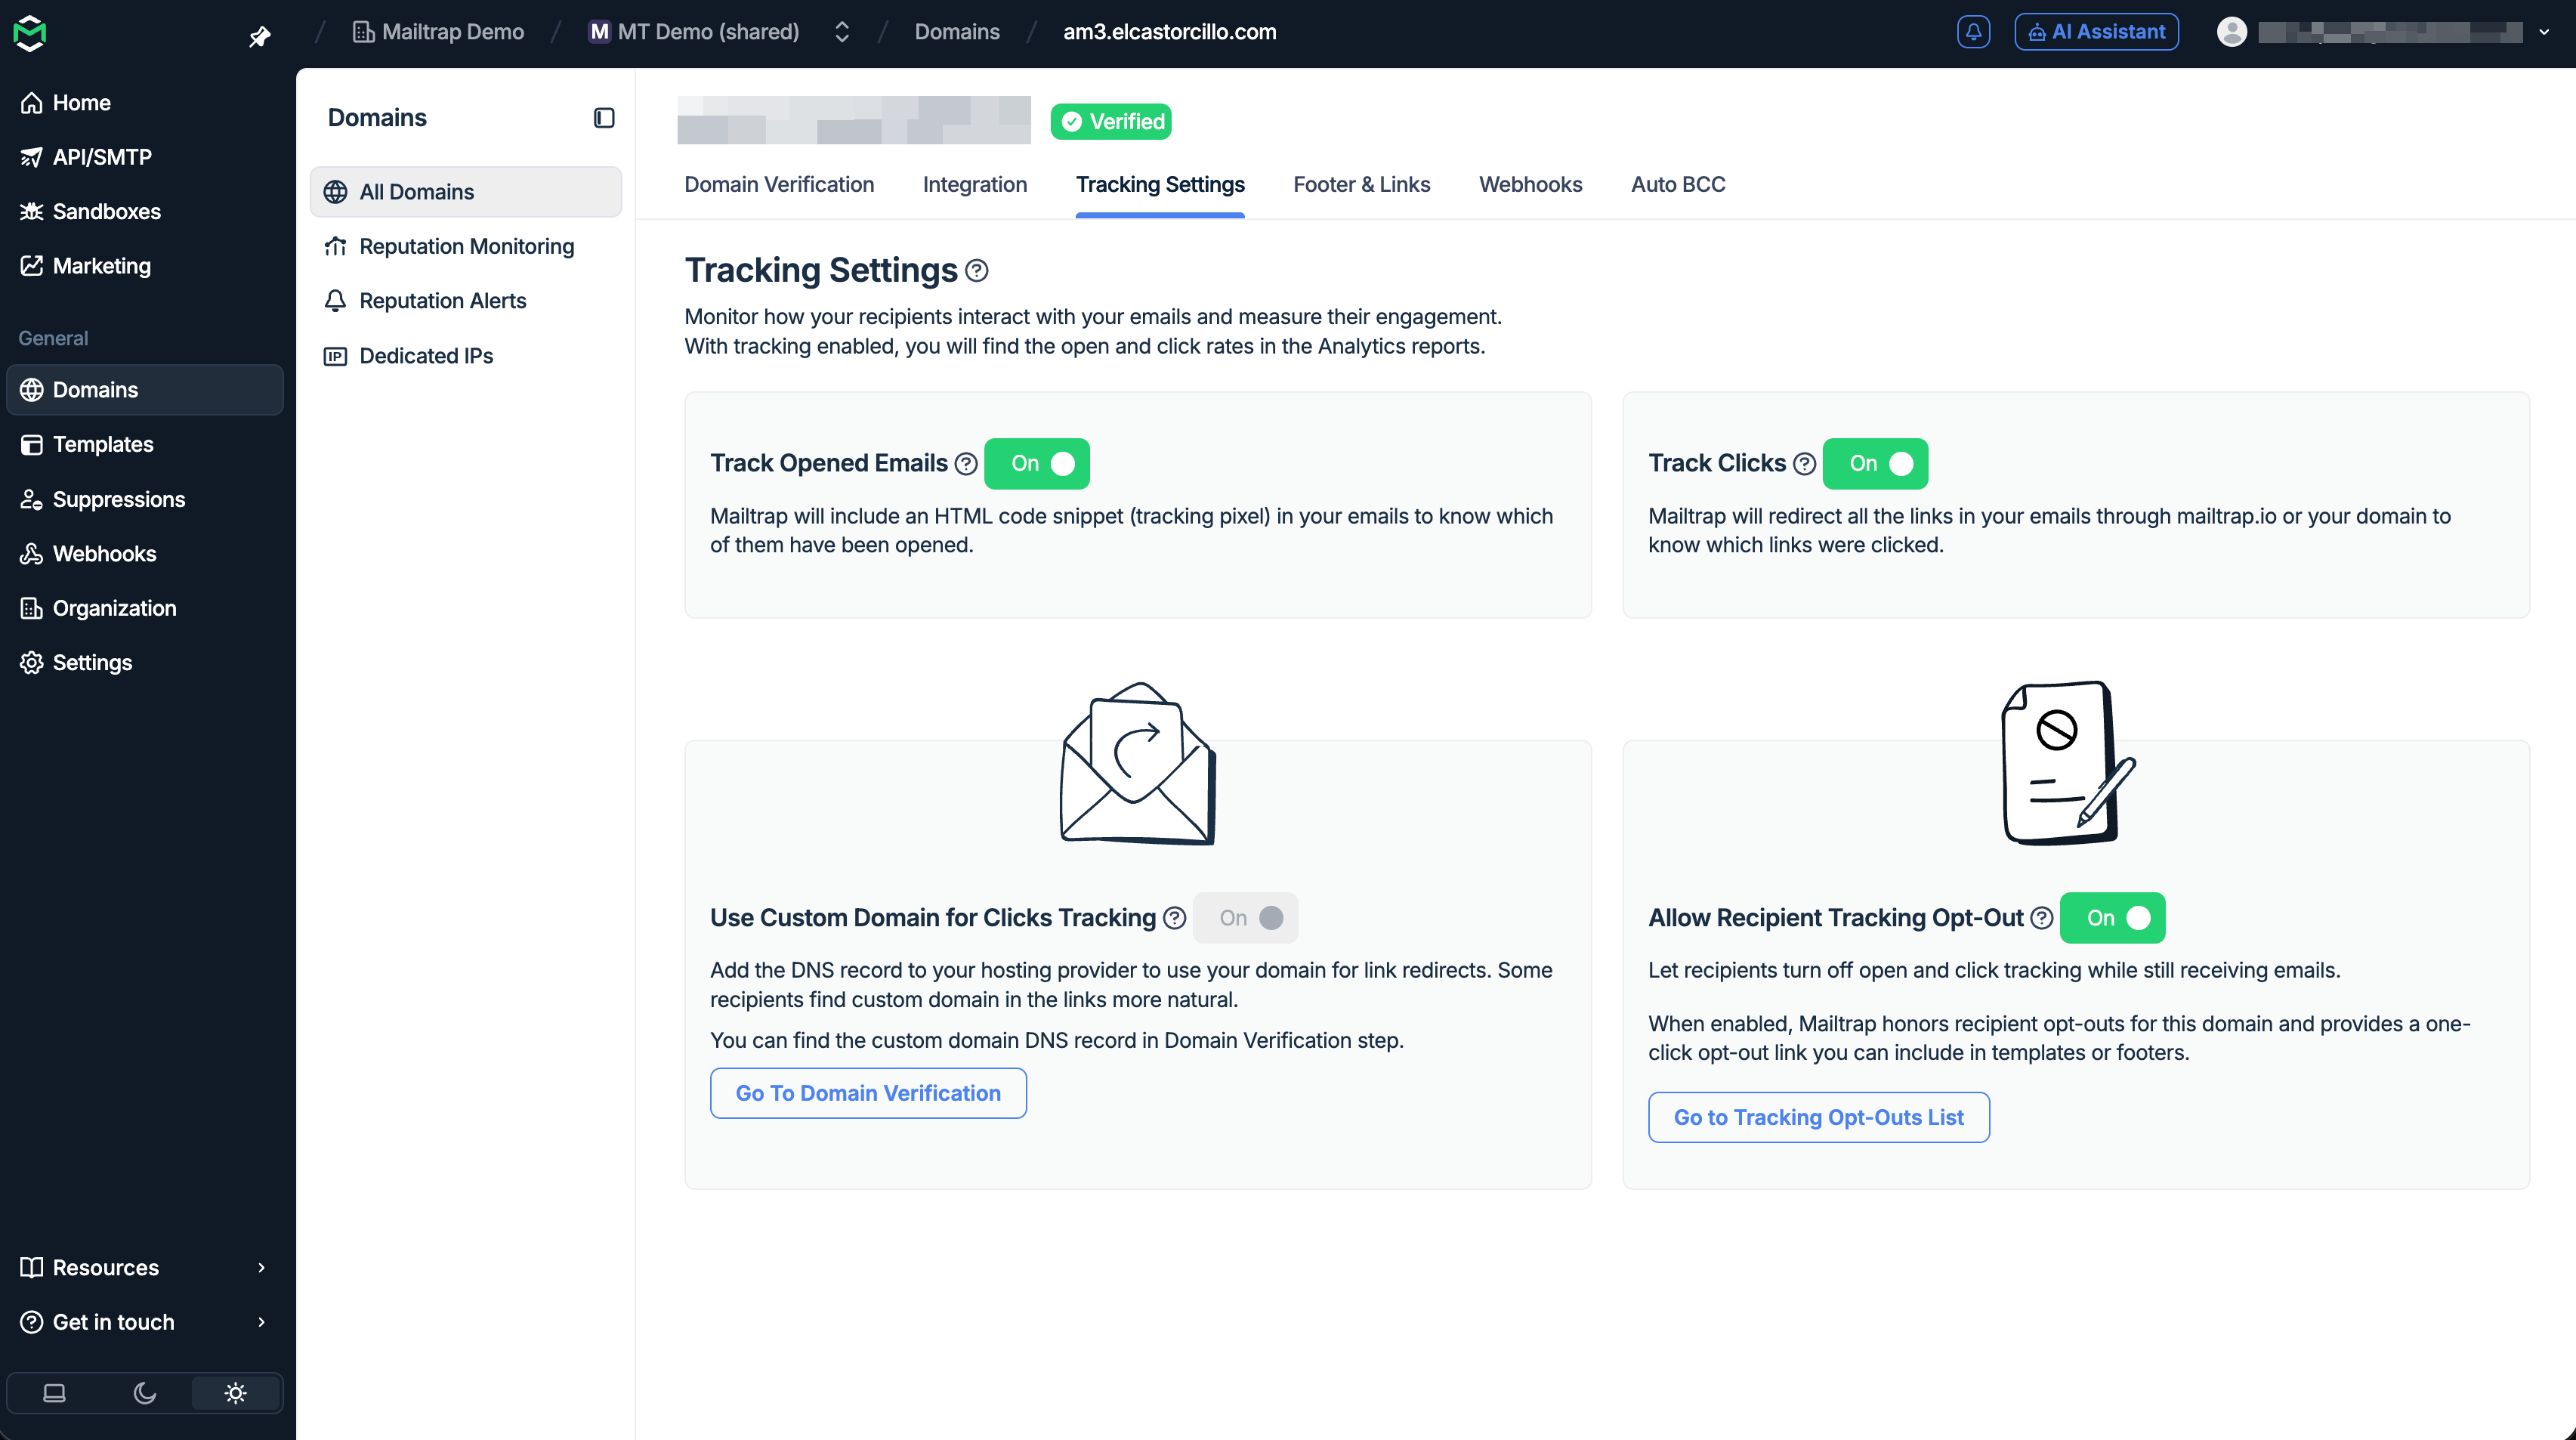The image size is (2576, 1440).
Task: Open Webhooks in left sidebar
Action: (x=145, y=554)
